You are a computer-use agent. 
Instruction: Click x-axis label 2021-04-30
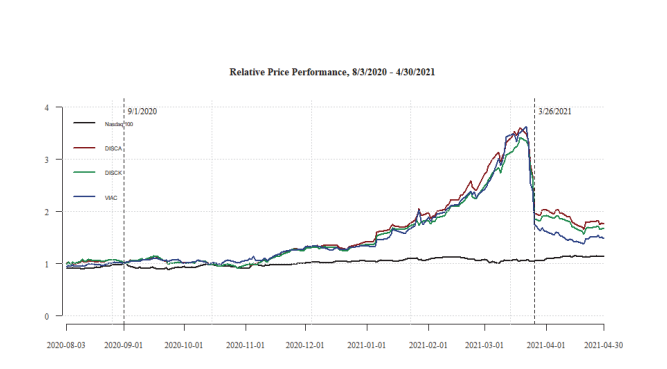603,345
